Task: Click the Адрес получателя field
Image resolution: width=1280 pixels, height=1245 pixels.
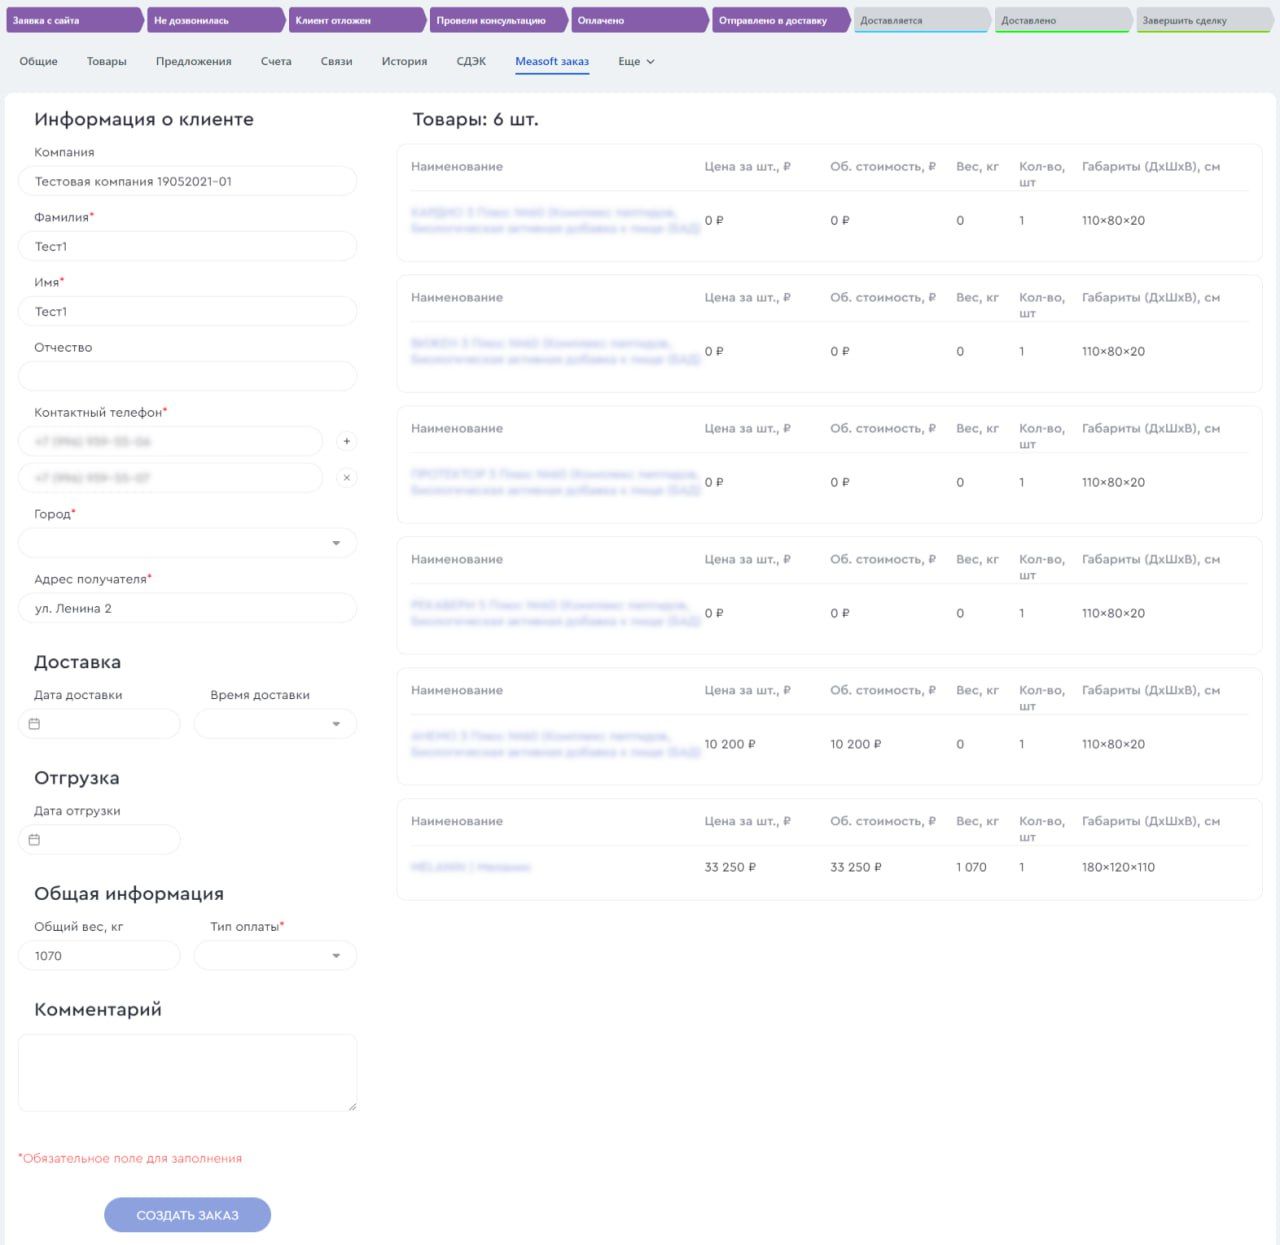Action: point(188,608)
